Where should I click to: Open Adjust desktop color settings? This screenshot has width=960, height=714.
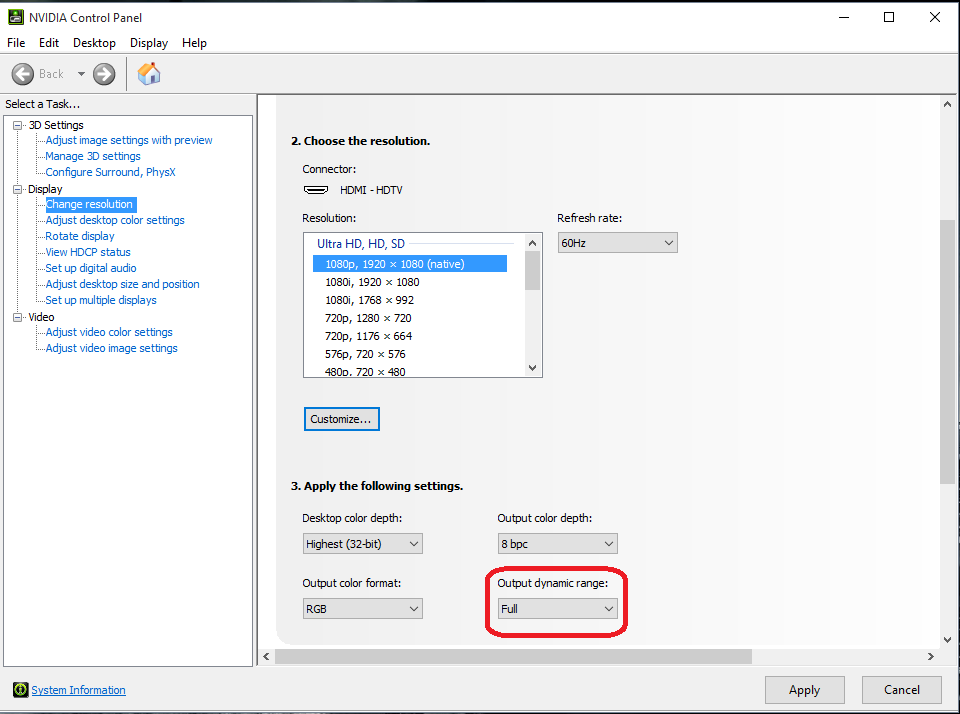(x=115, y=220)
